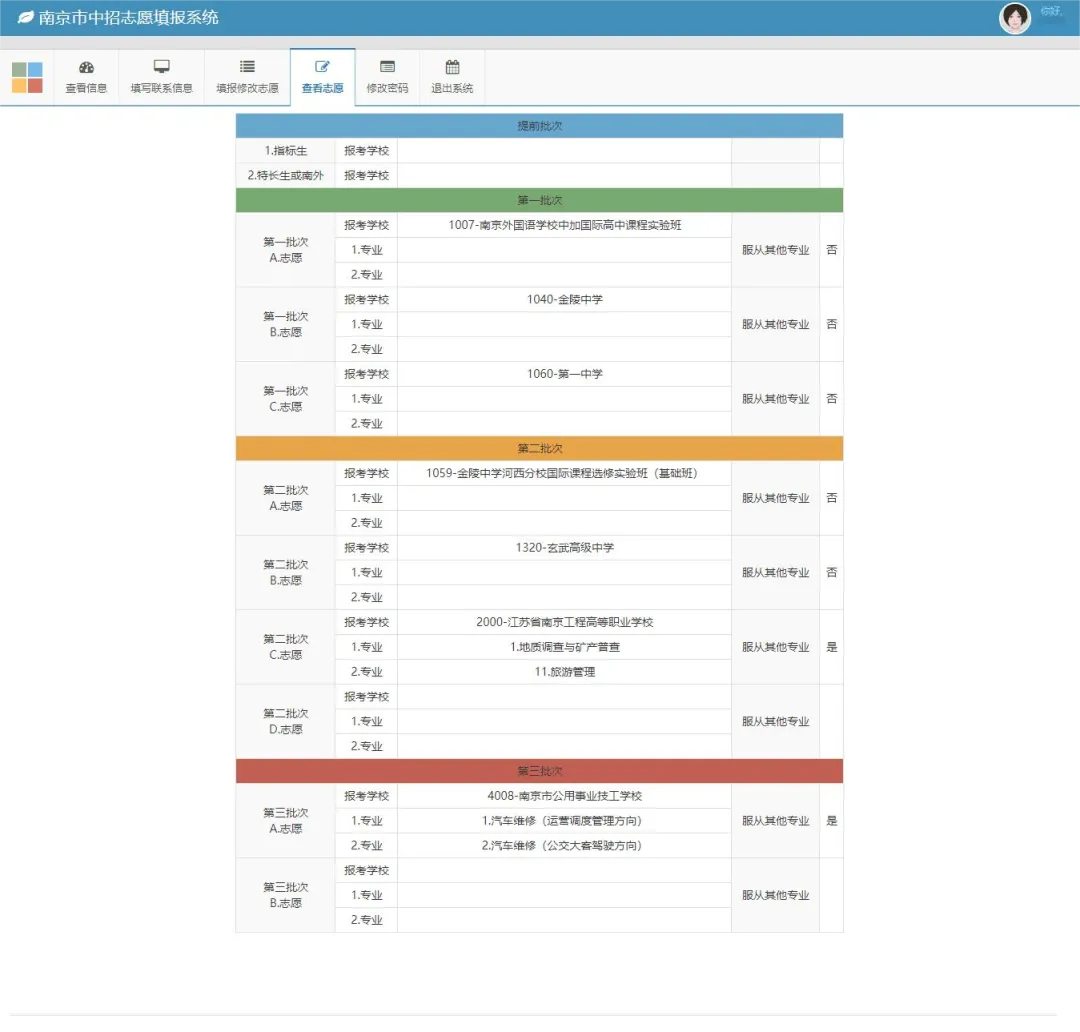Click the 南京市中招志愿填报系统 title
The height and width of the screenshot is (1032, 1080).
tap(128, 17)
